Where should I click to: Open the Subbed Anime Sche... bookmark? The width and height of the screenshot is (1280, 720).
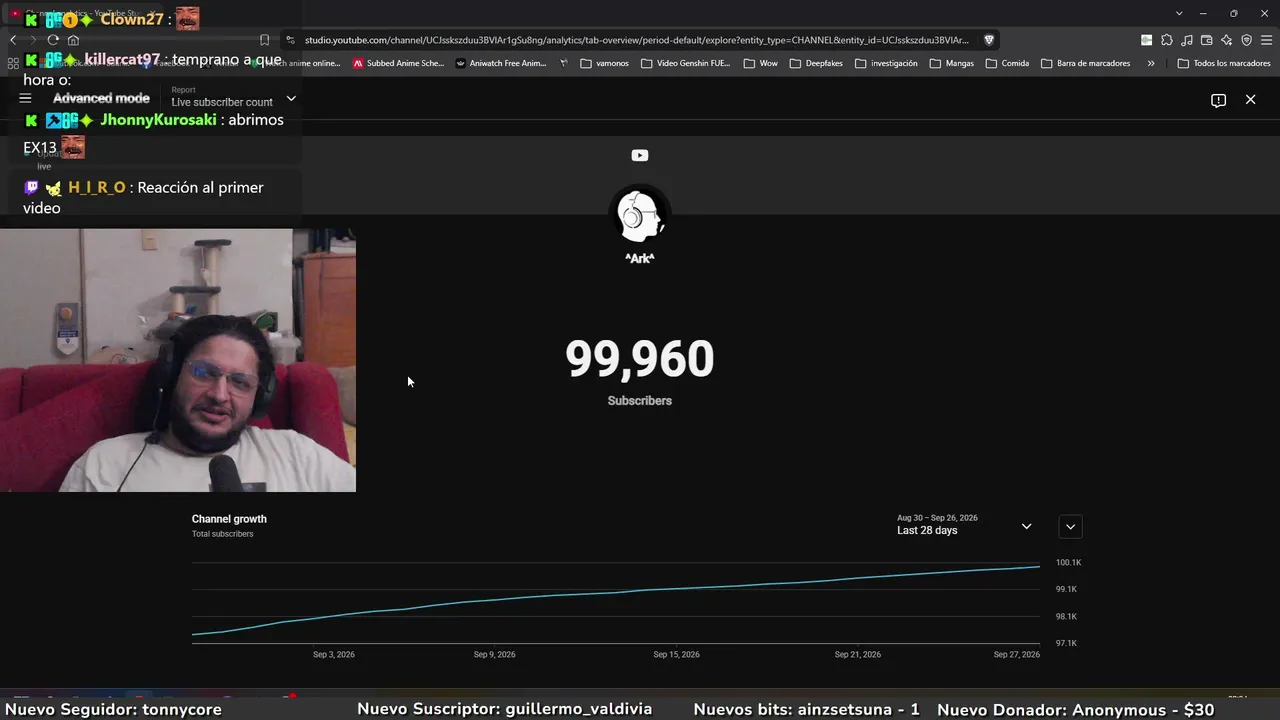398,63
